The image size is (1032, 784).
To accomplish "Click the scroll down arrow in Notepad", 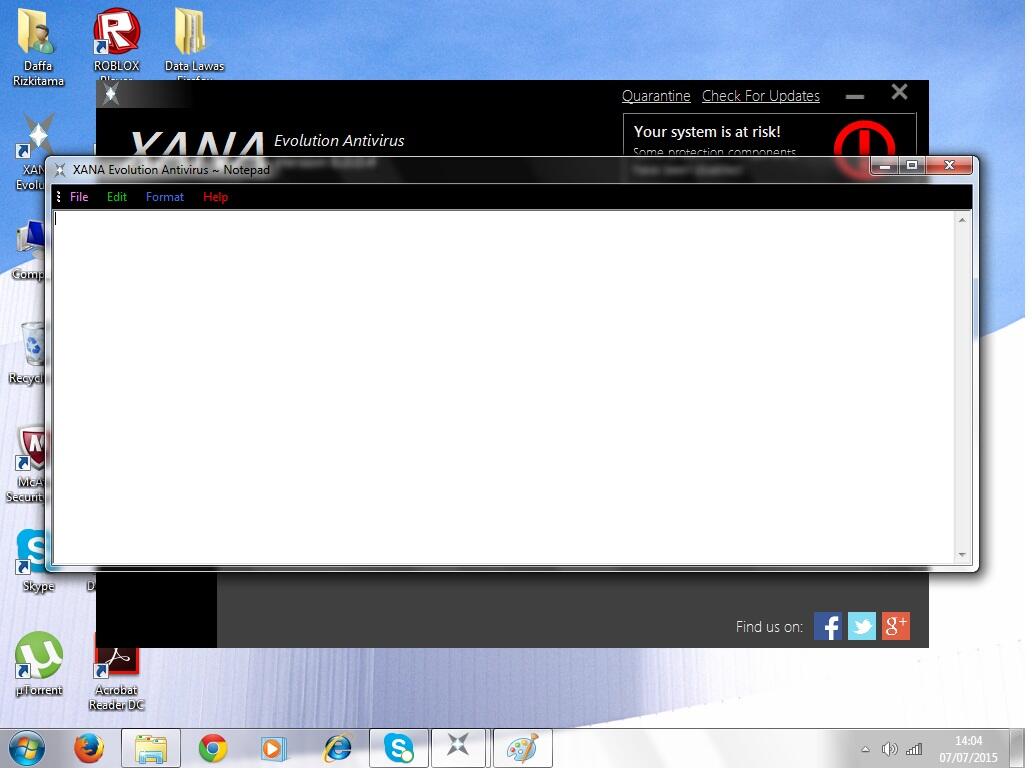I will [x=962, y=555].
